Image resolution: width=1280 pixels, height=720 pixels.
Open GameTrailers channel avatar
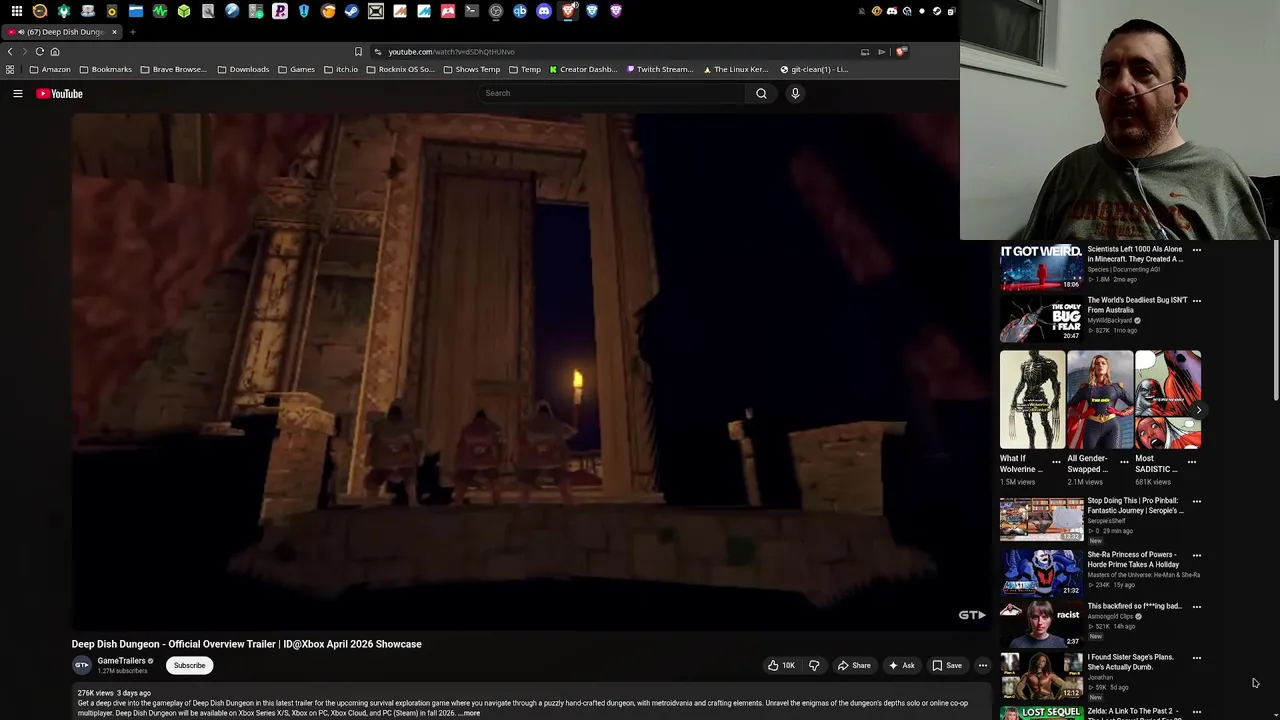coord(82,665)
